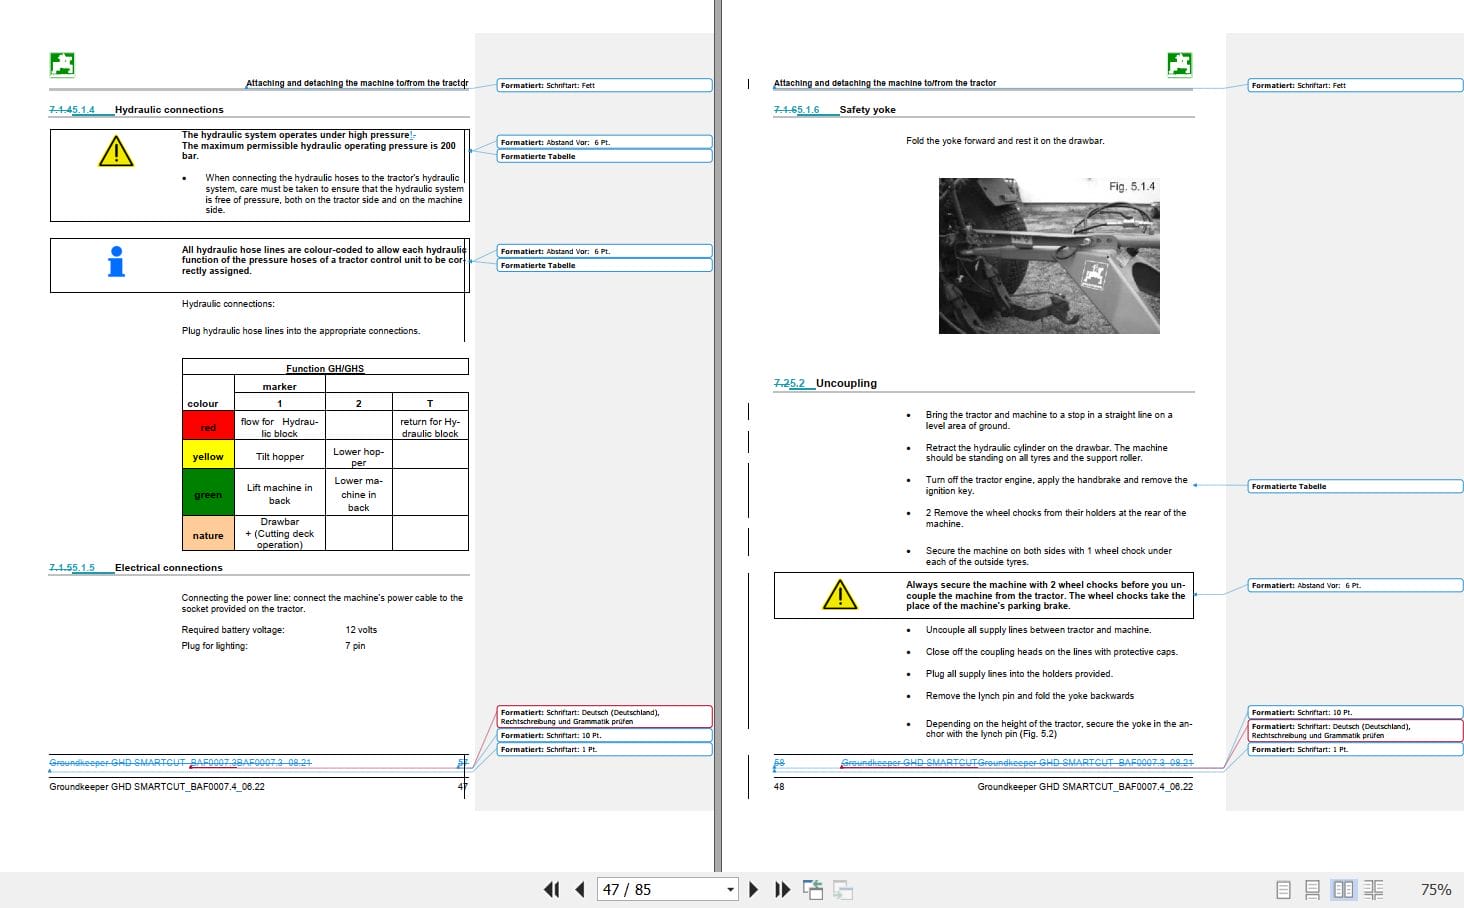Open right page 'Abstand Vor: 6 Pt.' comment
This screenshot has width=1464, height=908.
tap(1355, 585)
